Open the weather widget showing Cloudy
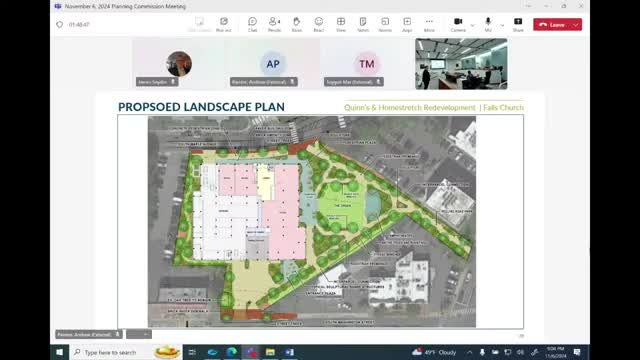The image size is (640, 360). [x=434, y=352]
